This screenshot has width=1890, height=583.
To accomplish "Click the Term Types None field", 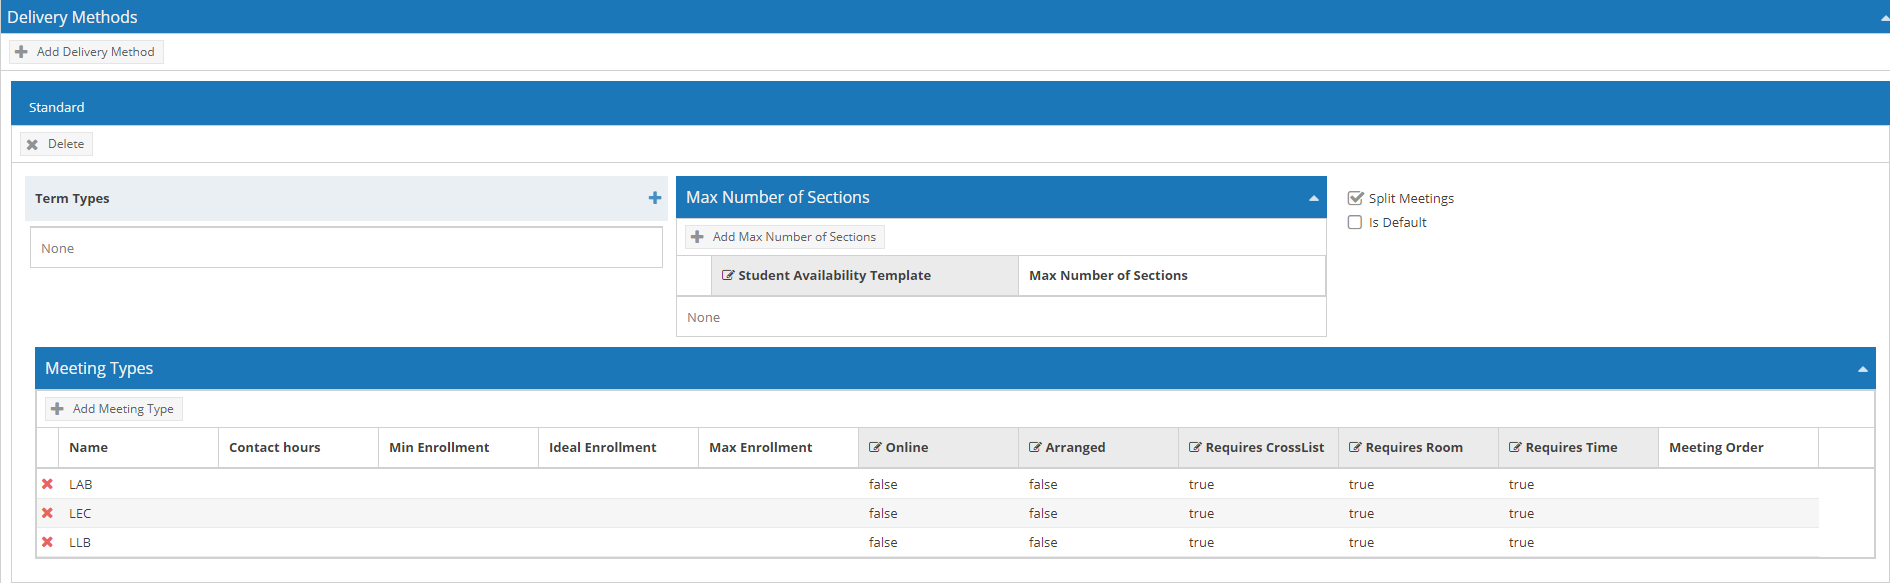I will (346, 248).
